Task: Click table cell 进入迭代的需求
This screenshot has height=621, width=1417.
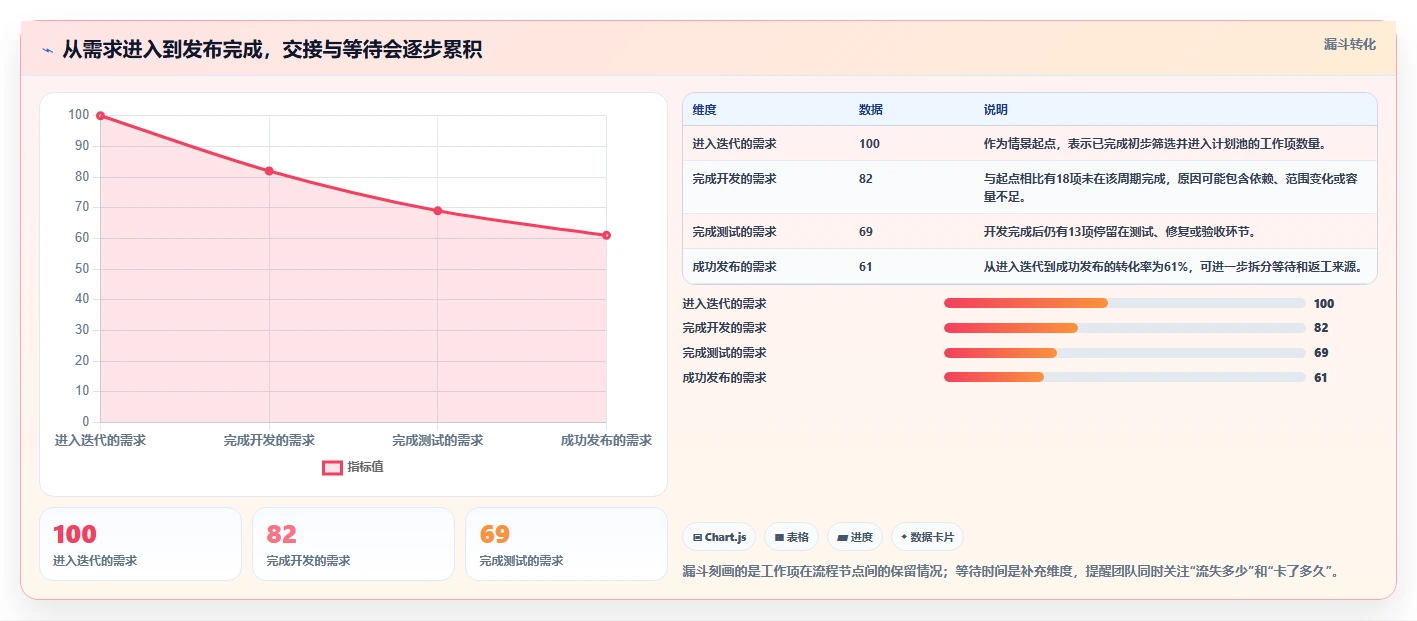Action: 734,144
